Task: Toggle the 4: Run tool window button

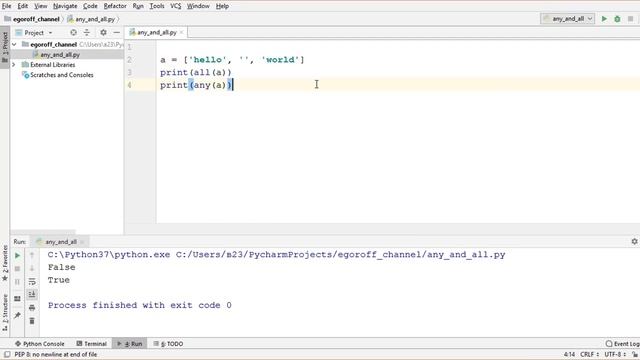Action: click(x=130, y=344)
